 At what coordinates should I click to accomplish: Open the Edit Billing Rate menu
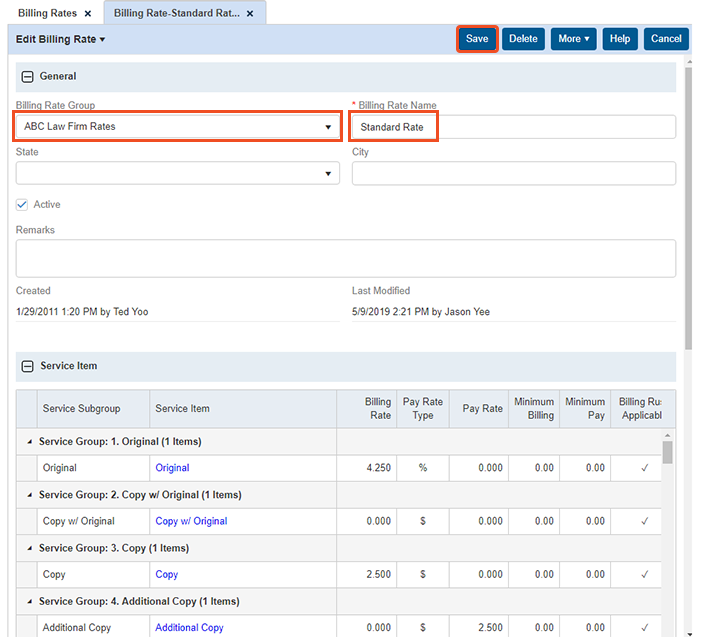point(61,39)
